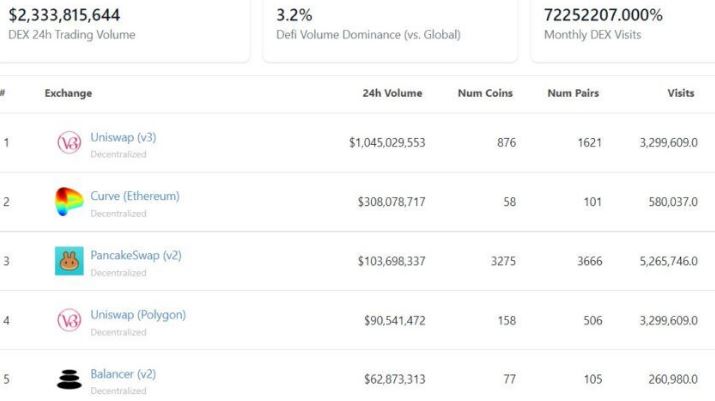Select the Monthly DEX Visits label
The height and width of the screenshot is (401, 715).
pyautogui.click(x=592, y=35)
